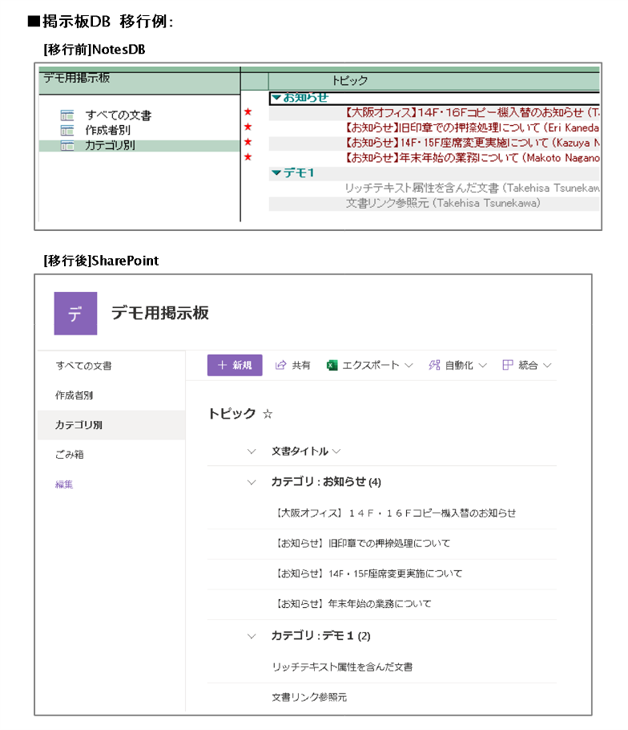Select すべての文書 in SharePoint navigation

tap(84, 366)
